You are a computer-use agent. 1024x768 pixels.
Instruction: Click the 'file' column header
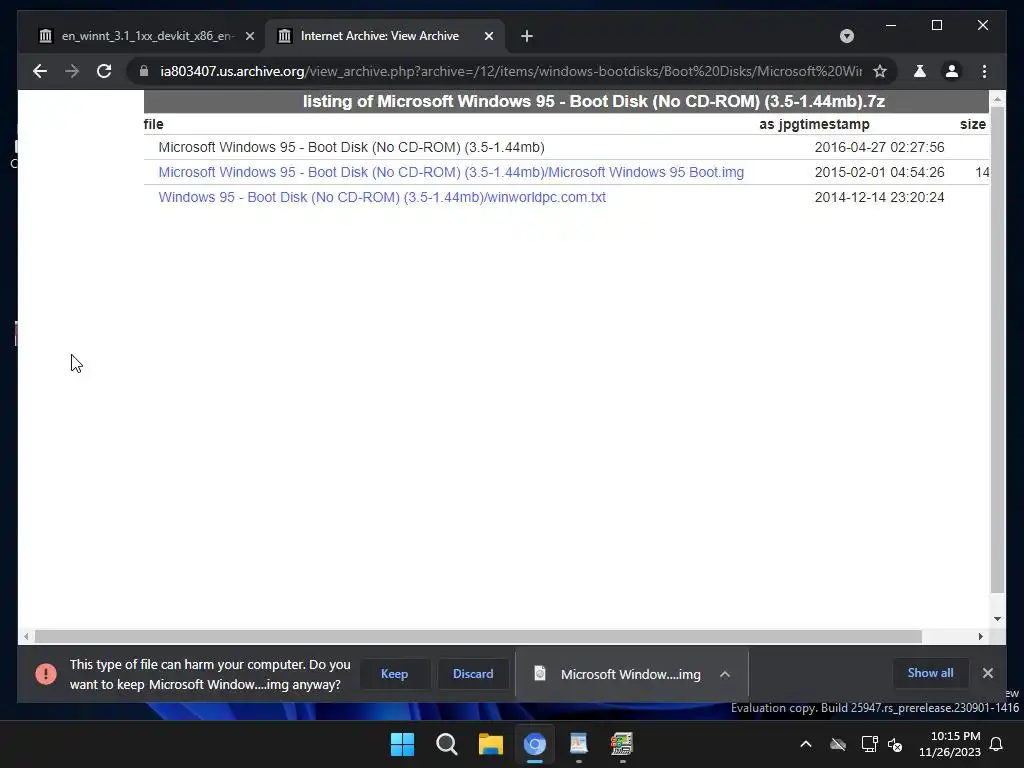click(x=153, y=124)
